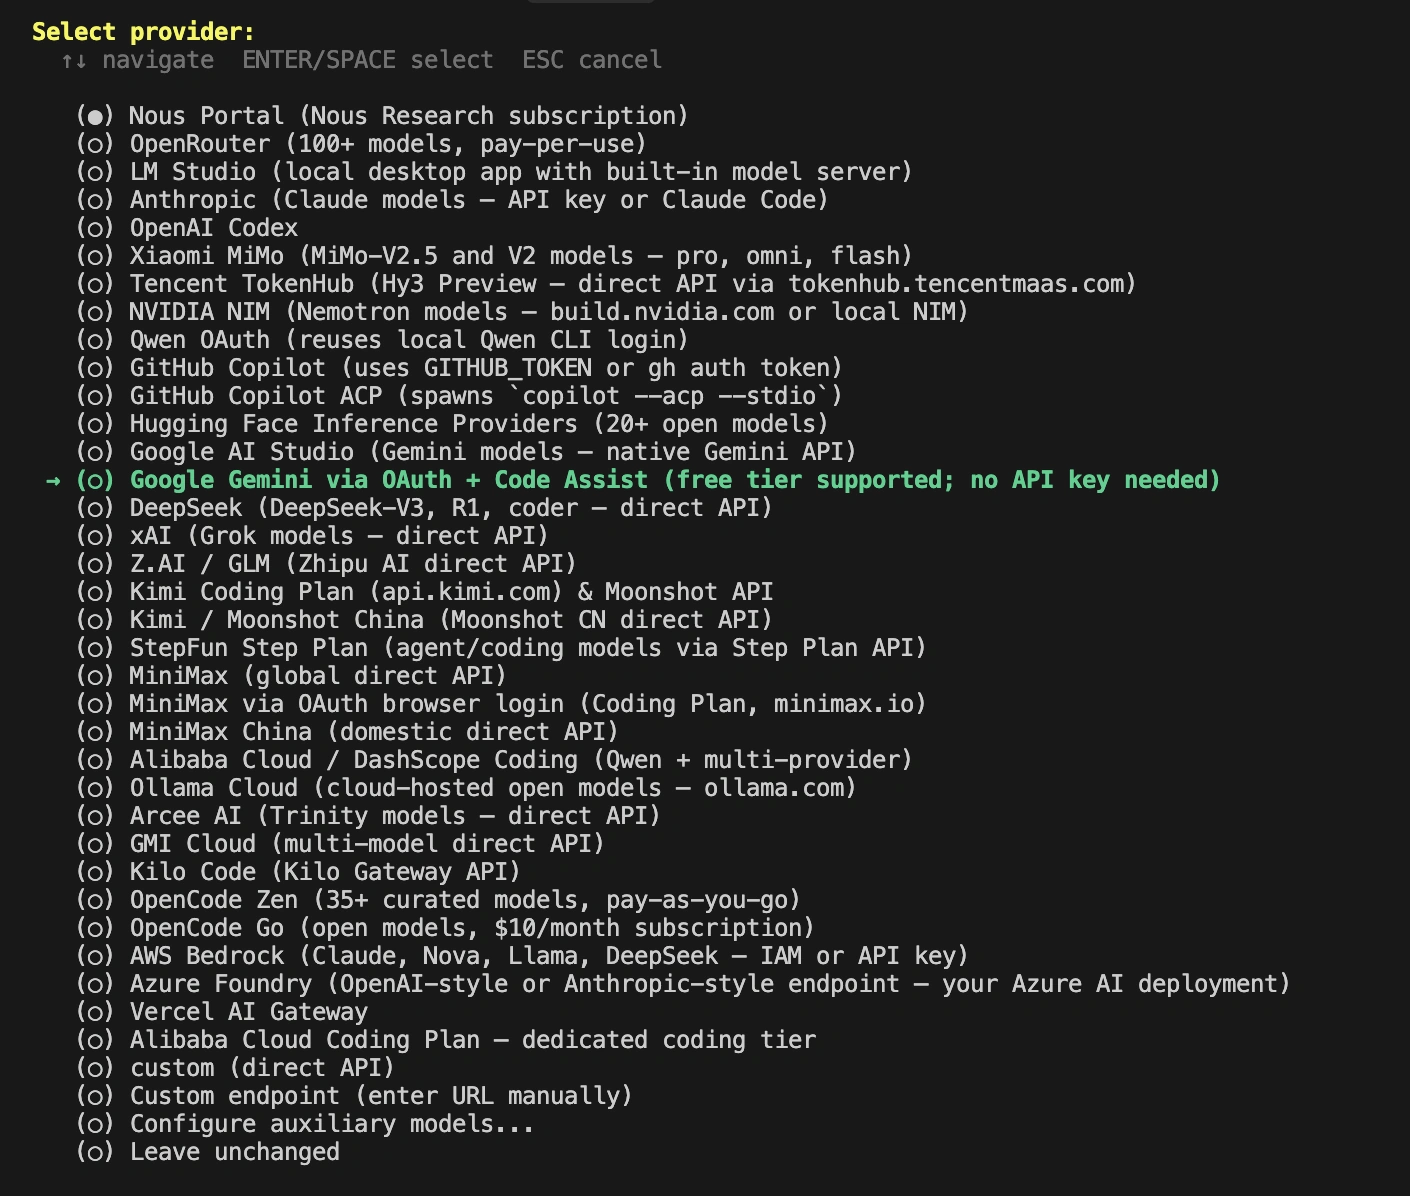Image resolution: width=1410 pixels, height=1196 pixels.
Task: Choose Custom endpoint enter URL manually
Action: click(x=355, y=1096)
